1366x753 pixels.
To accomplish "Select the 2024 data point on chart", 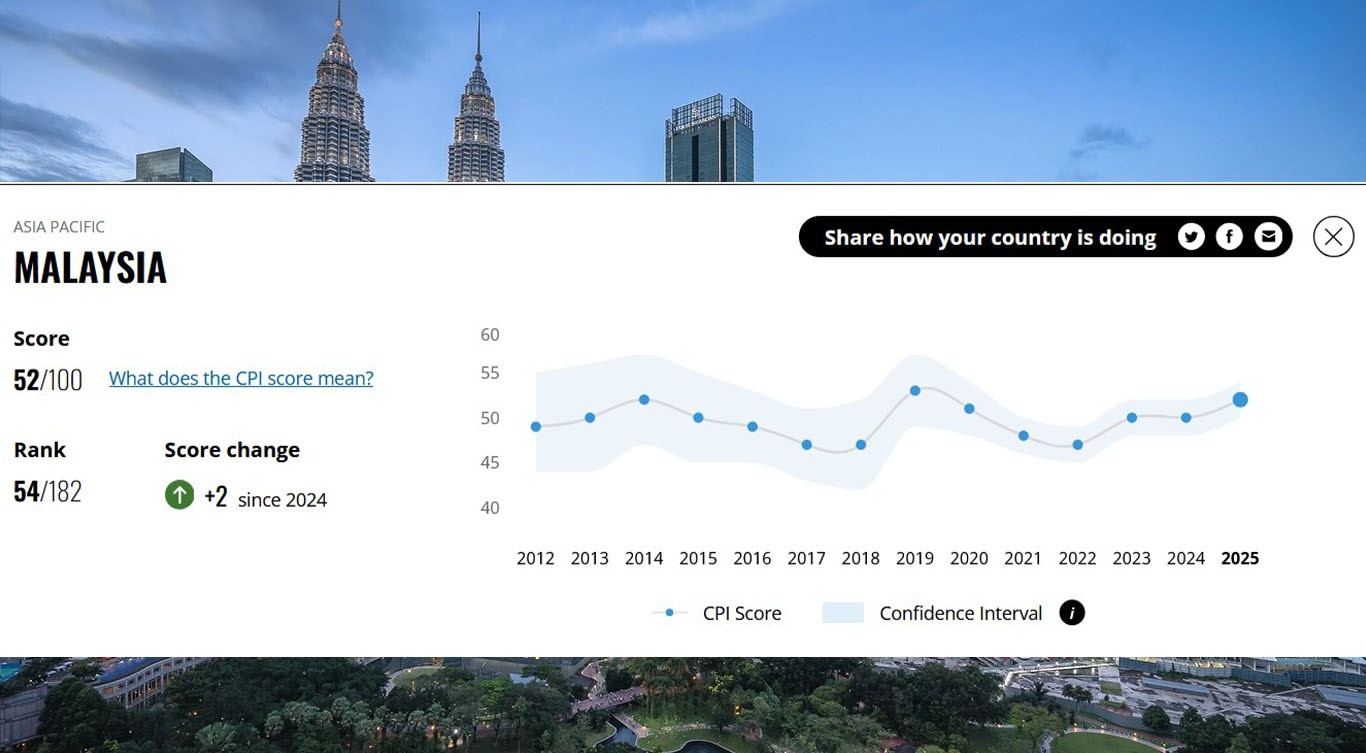I will click(1186, 418).
